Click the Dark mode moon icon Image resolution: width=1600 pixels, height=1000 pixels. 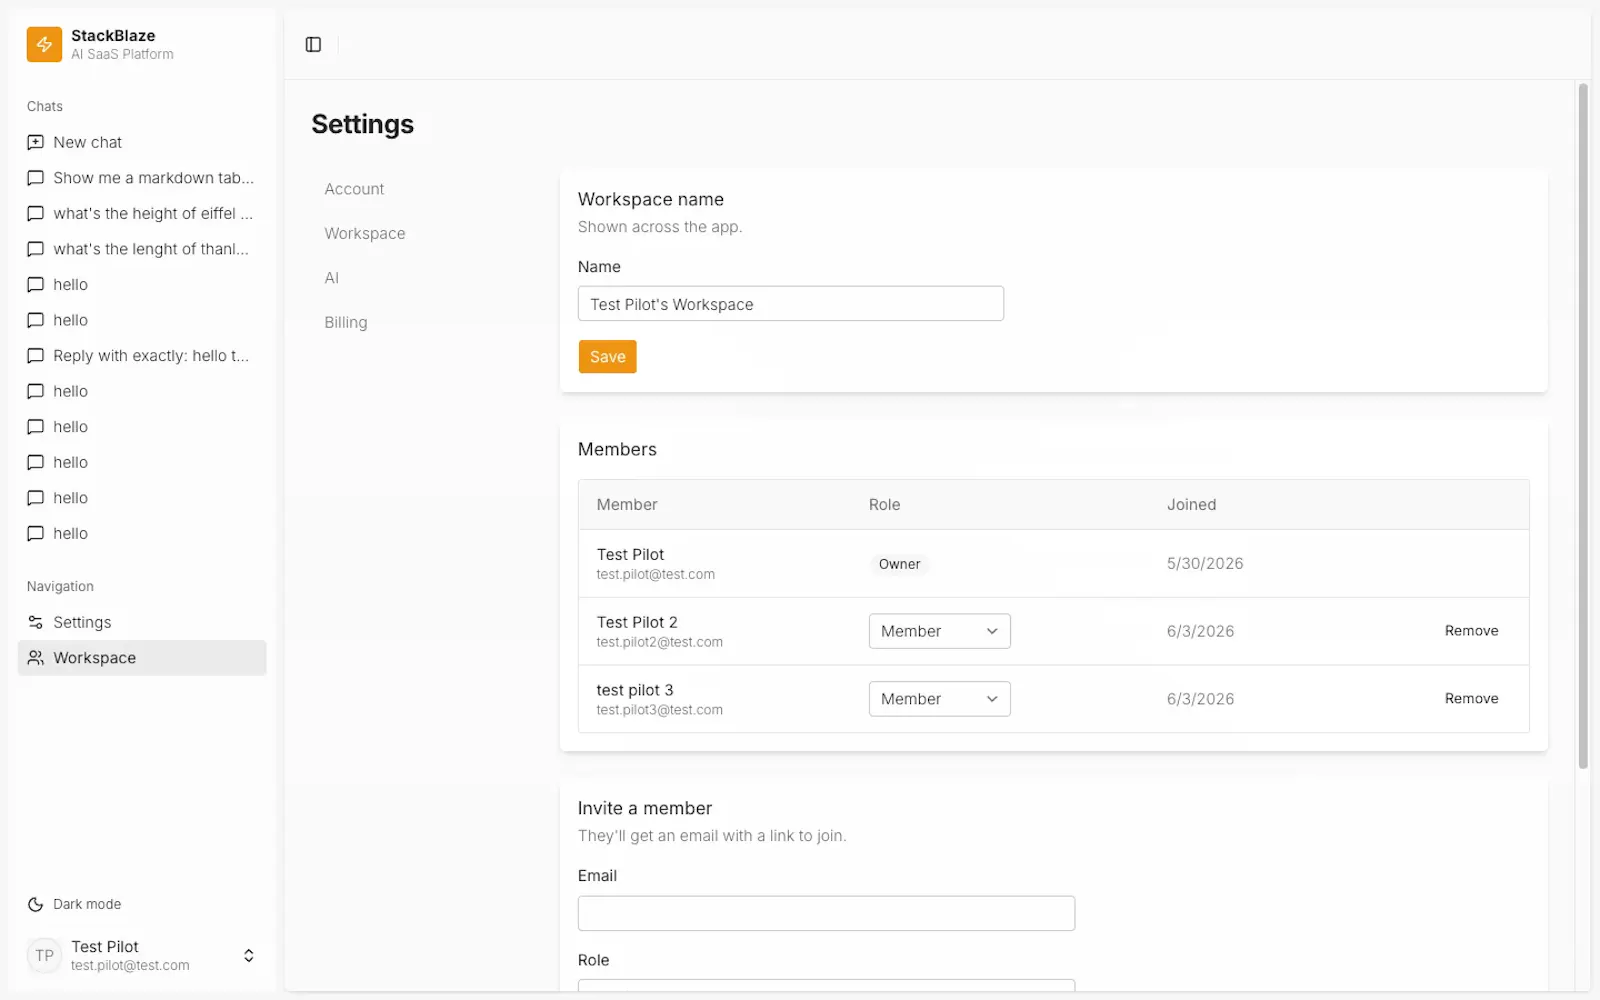point(35,904)
